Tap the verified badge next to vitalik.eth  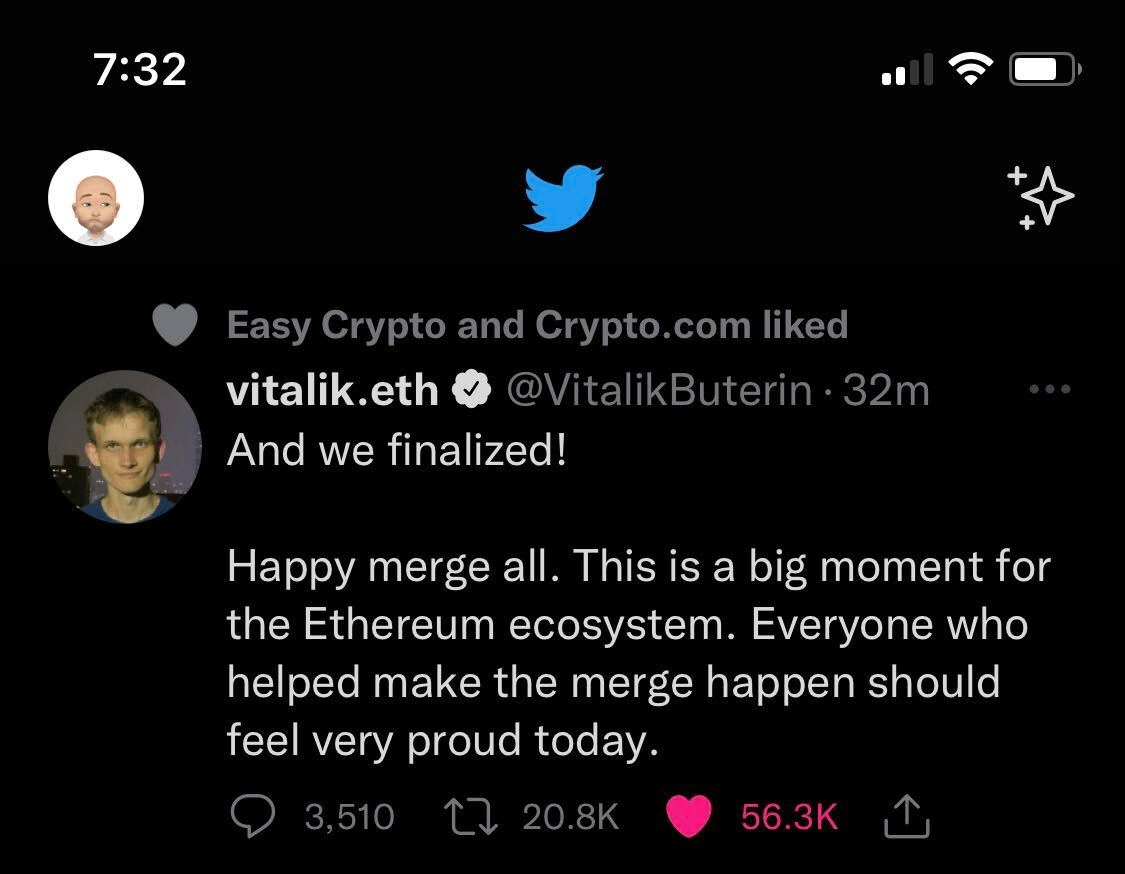pyautogui.click(x=473, y=390)
